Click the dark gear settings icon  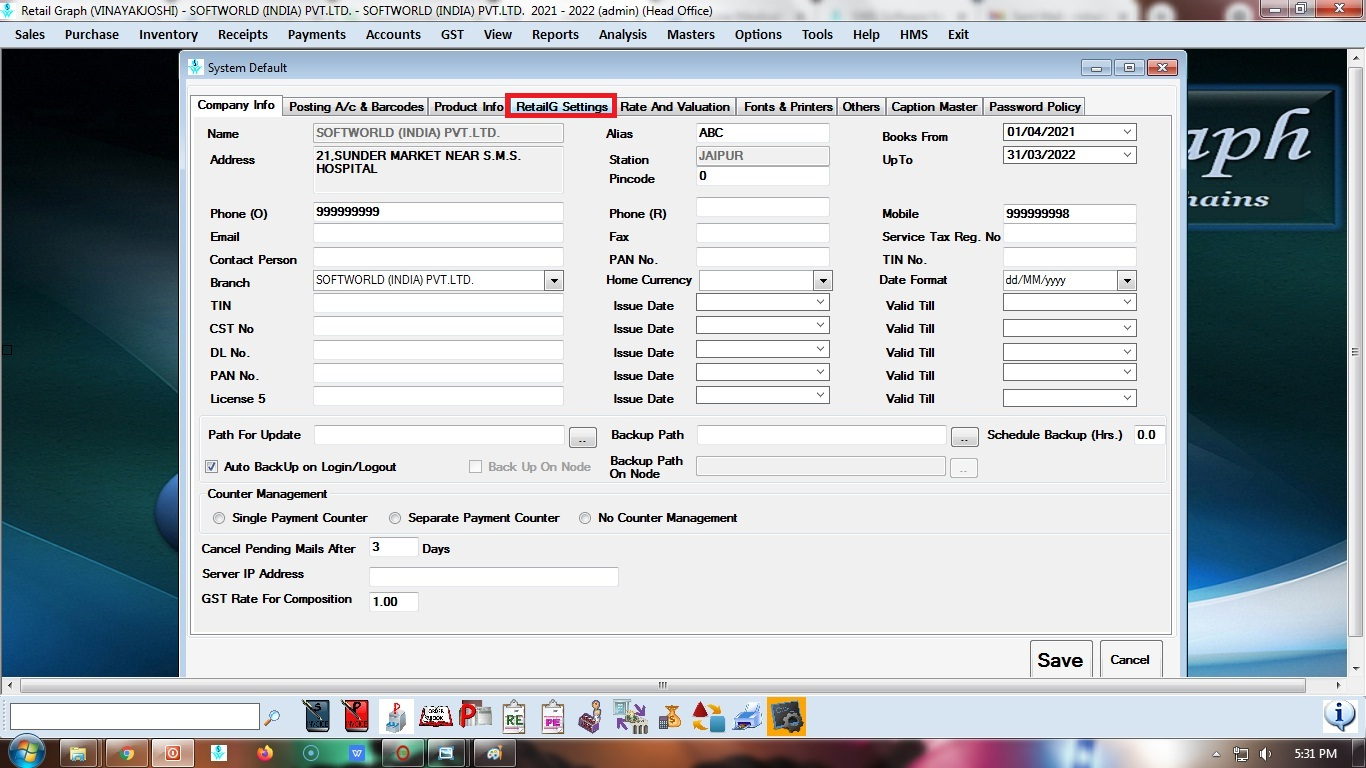[x=787, y=716]
